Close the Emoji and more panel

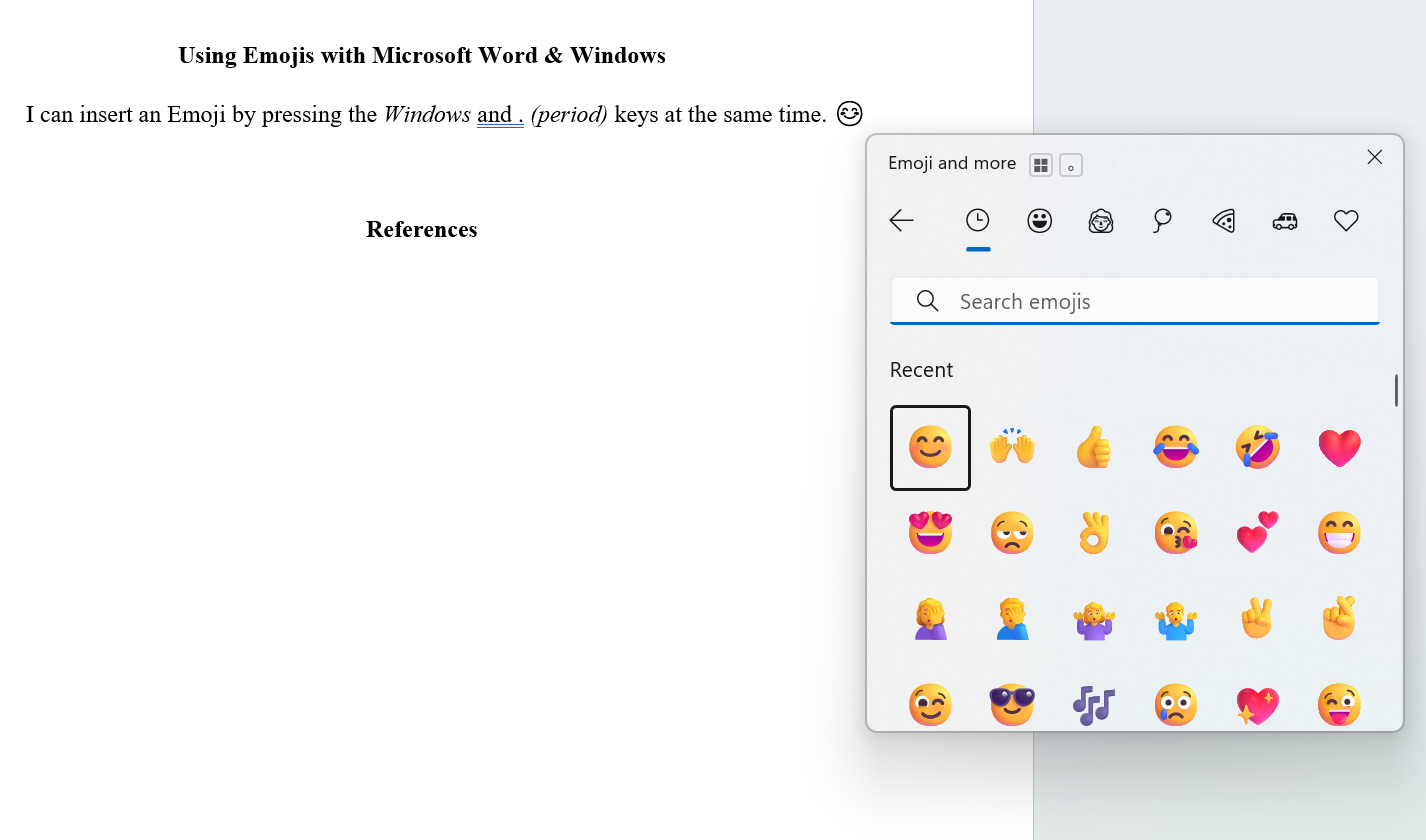[1375, 157]
